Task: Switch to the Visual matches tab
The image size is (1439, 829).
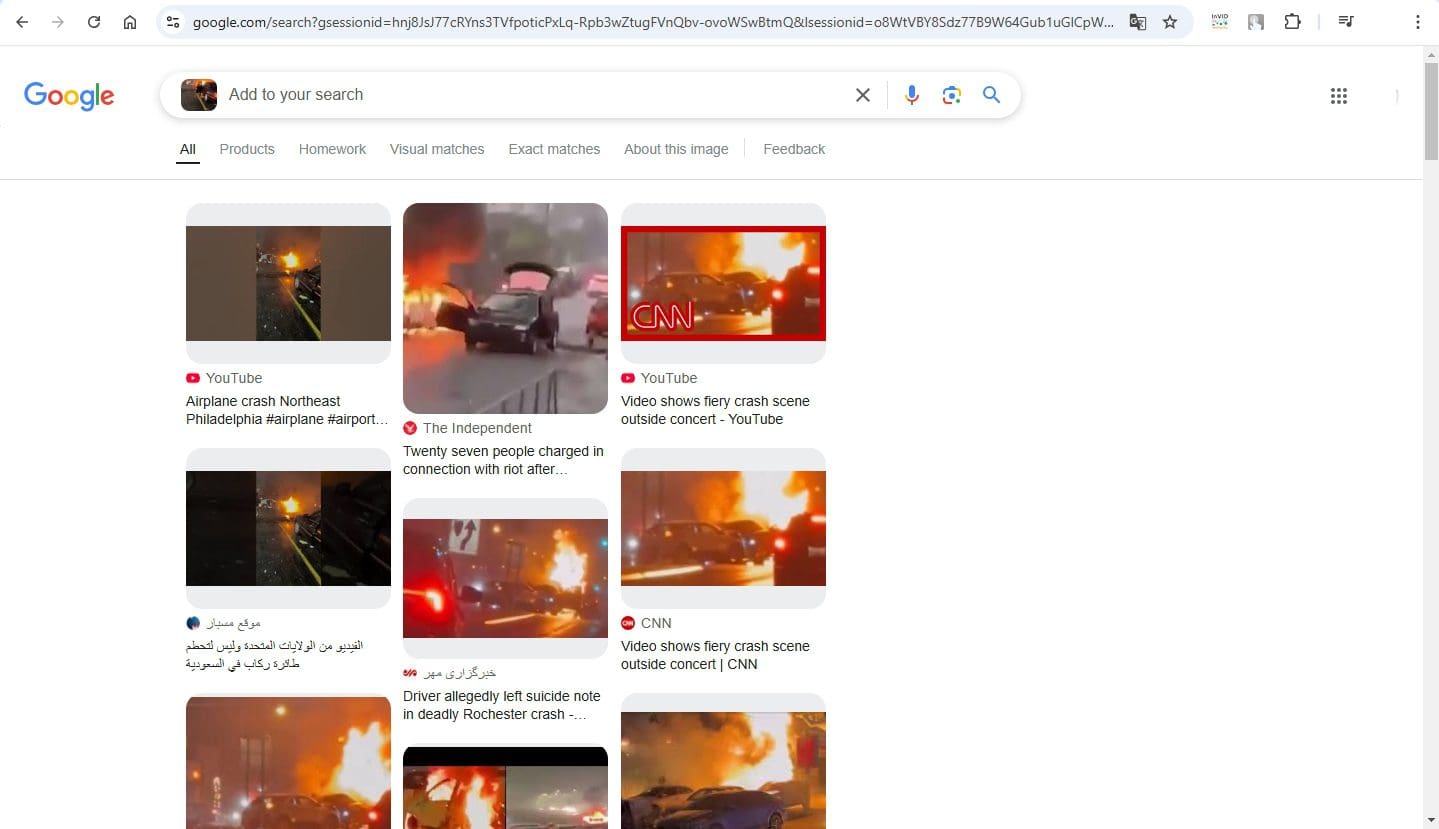Action: 437,149
